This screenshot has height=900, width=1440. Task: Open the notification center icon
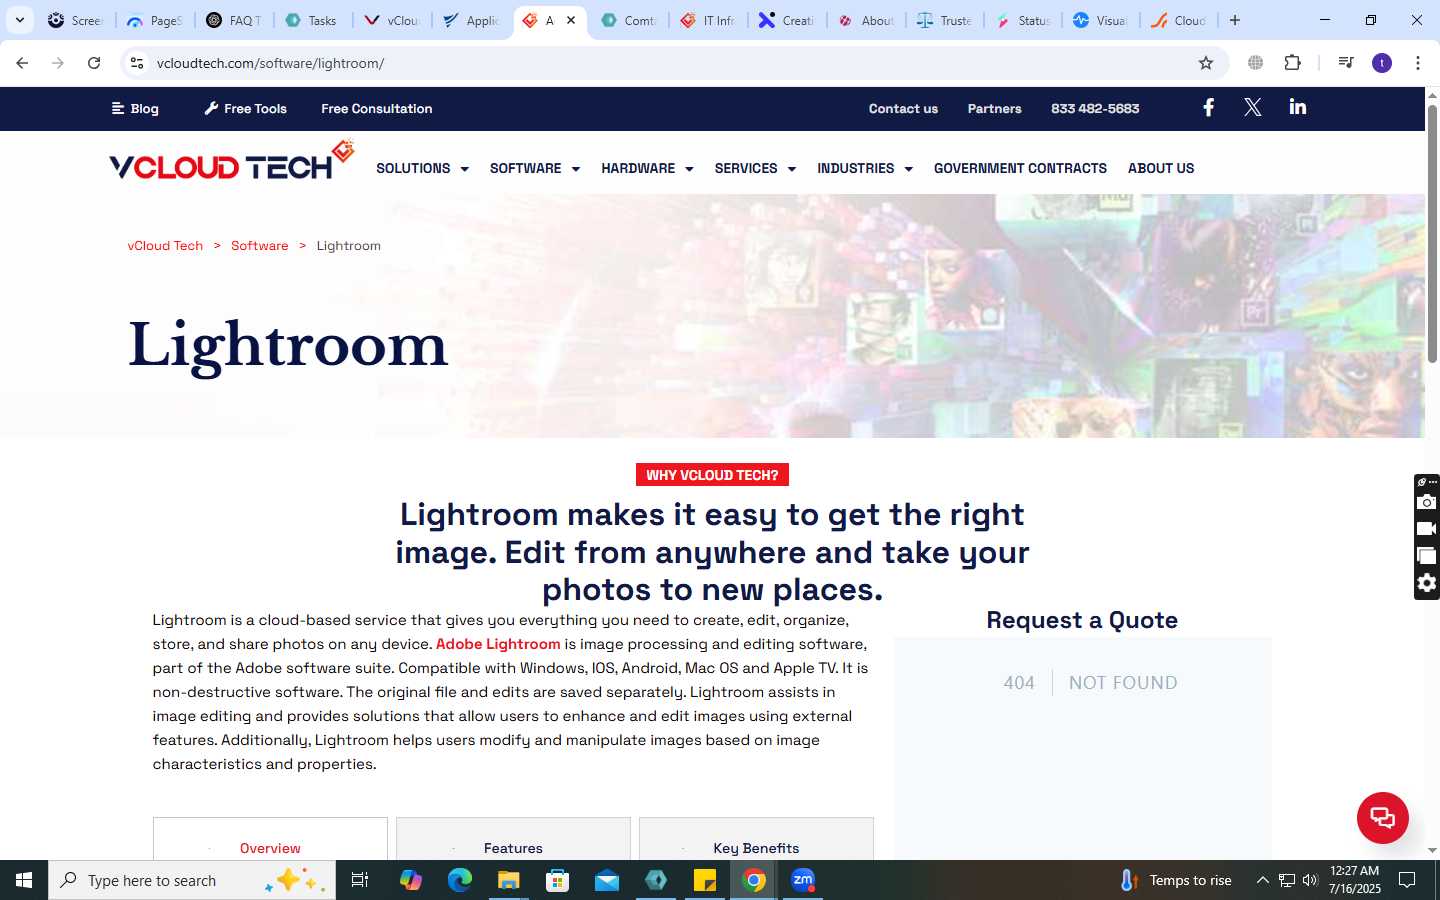(1407, 880)
